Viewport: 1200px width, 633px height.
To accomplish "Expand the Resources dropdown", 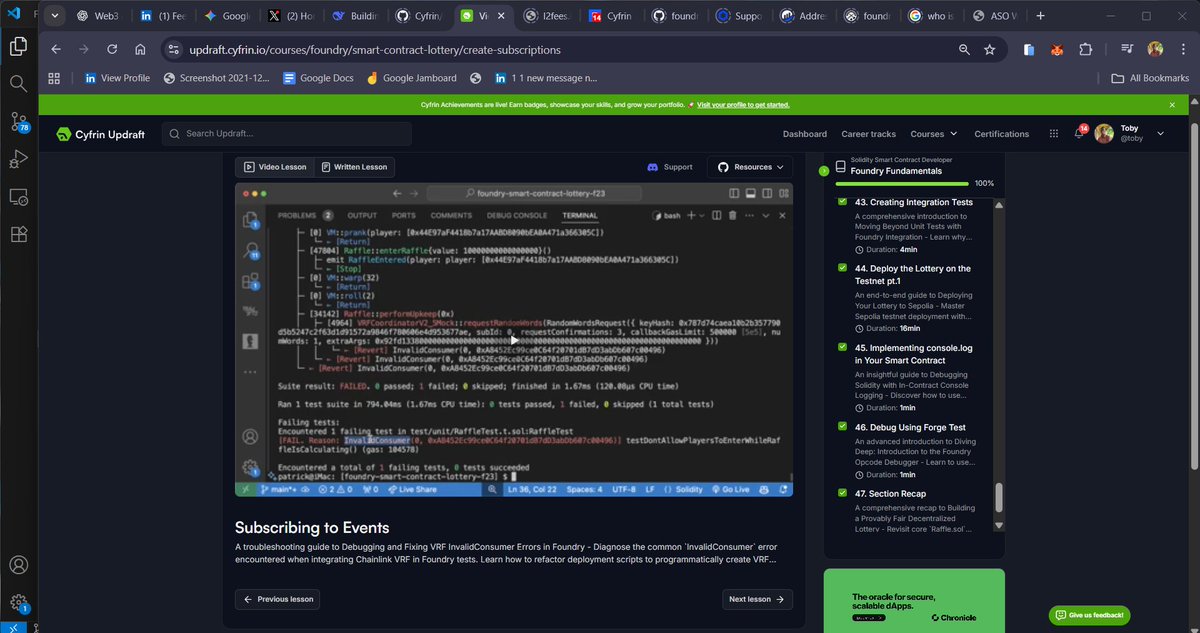I will point(751,167).
